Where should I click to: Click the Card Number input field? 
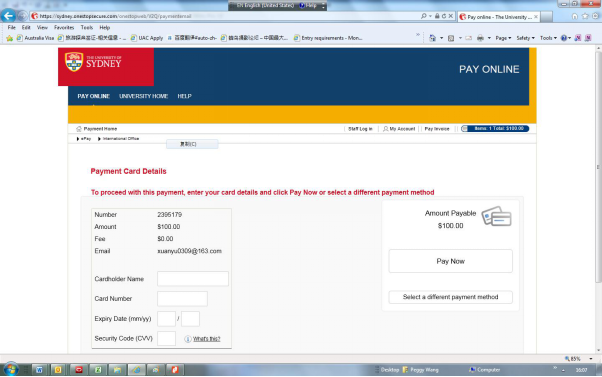(182, 299)
